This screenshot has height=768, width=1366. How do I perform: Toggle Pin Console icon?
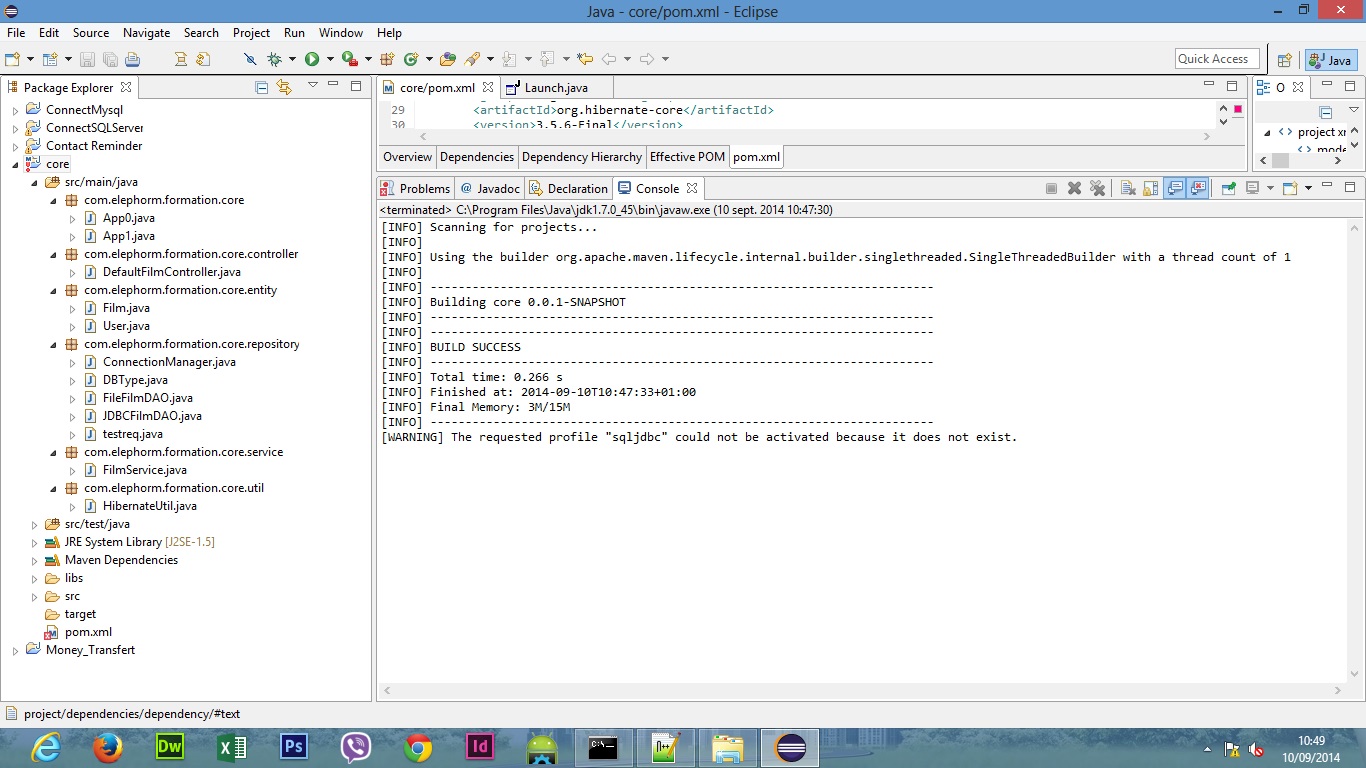1228,188
